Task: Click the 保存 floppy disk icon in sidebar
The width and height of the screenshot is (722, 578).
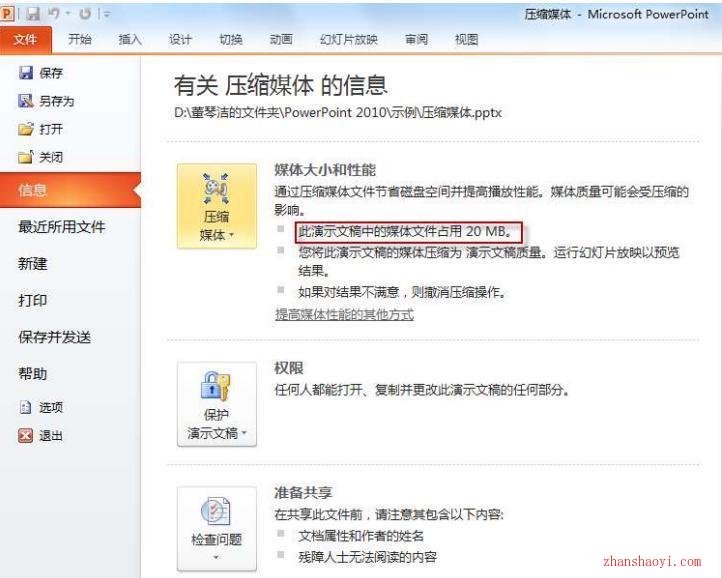Action: (x=25, y=73)
